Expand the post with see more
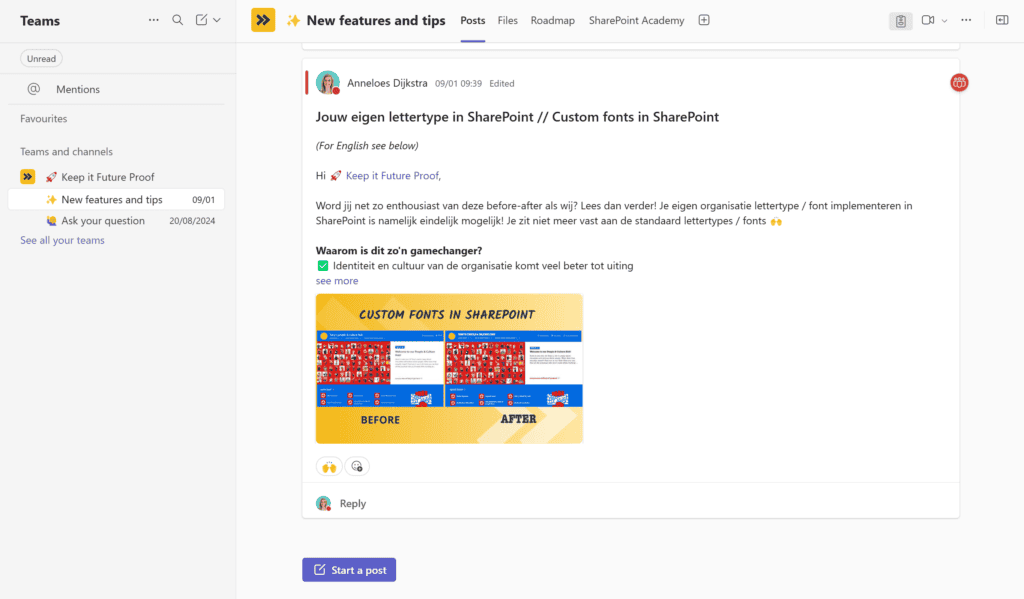 pyautogui.click(x=337, y=281)
